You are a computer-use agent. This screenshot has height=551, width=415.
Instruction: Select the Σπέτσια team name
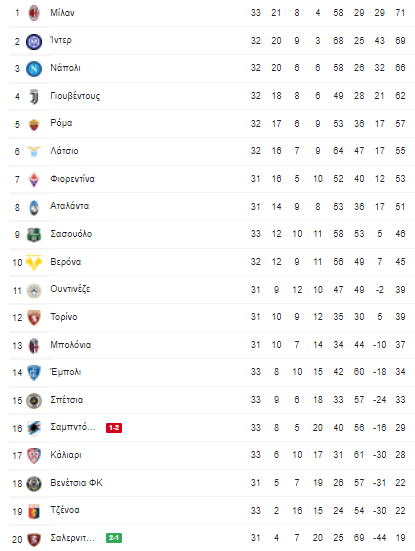tap(67, 400)
